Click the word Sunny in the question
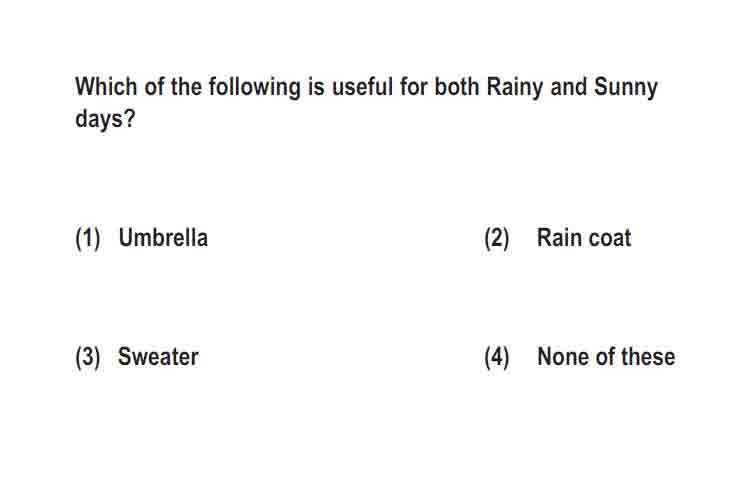Viewport: 750px width, 500px height. click(626, 88)
